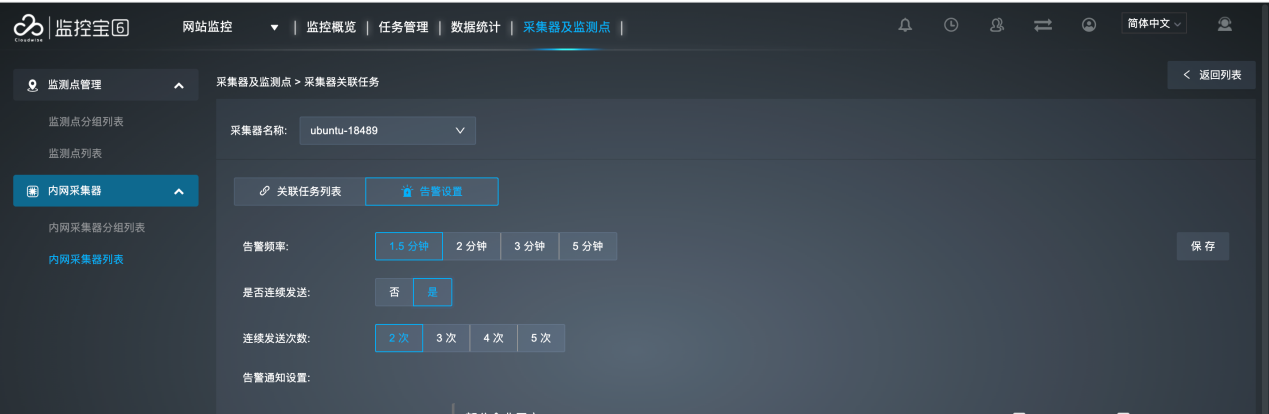The image size is (1269, 414).
Task: Click the switch arrows icon
Action: (x=1043, y=26)
